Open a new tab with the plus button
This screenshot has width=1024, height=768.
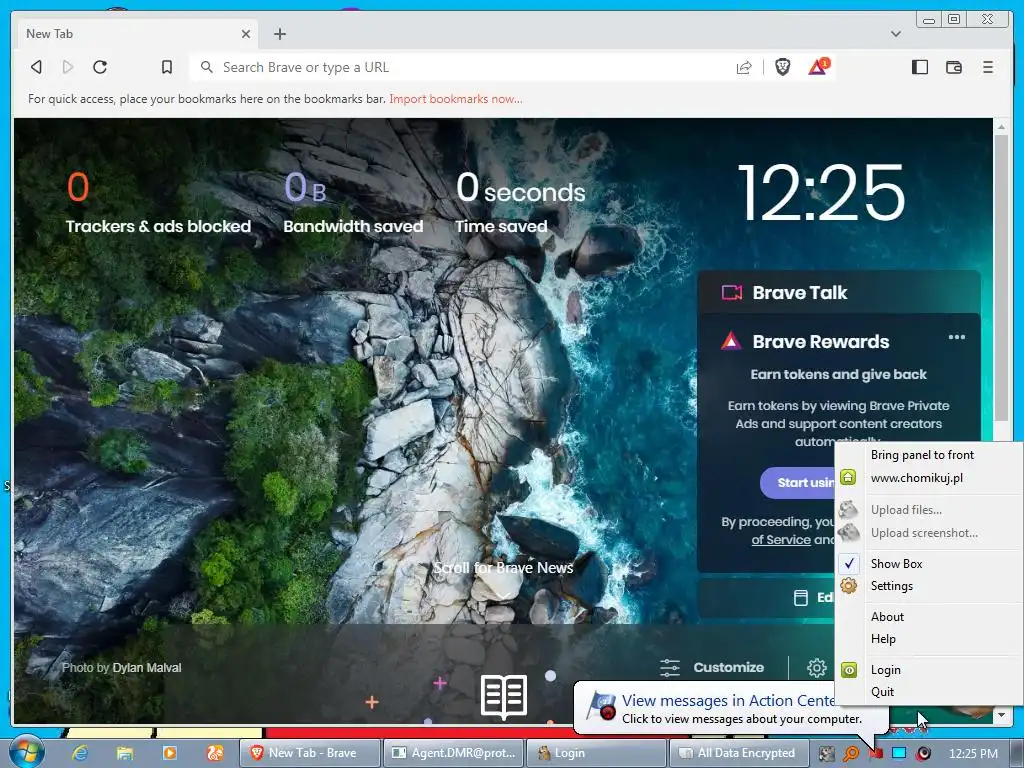point(280,34)
